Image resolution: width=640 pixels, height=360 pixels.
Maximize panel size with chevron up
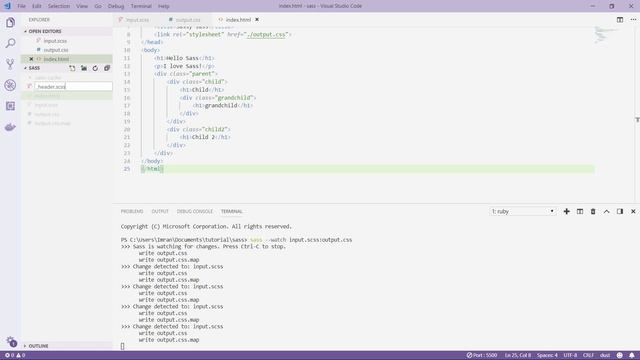607,211
